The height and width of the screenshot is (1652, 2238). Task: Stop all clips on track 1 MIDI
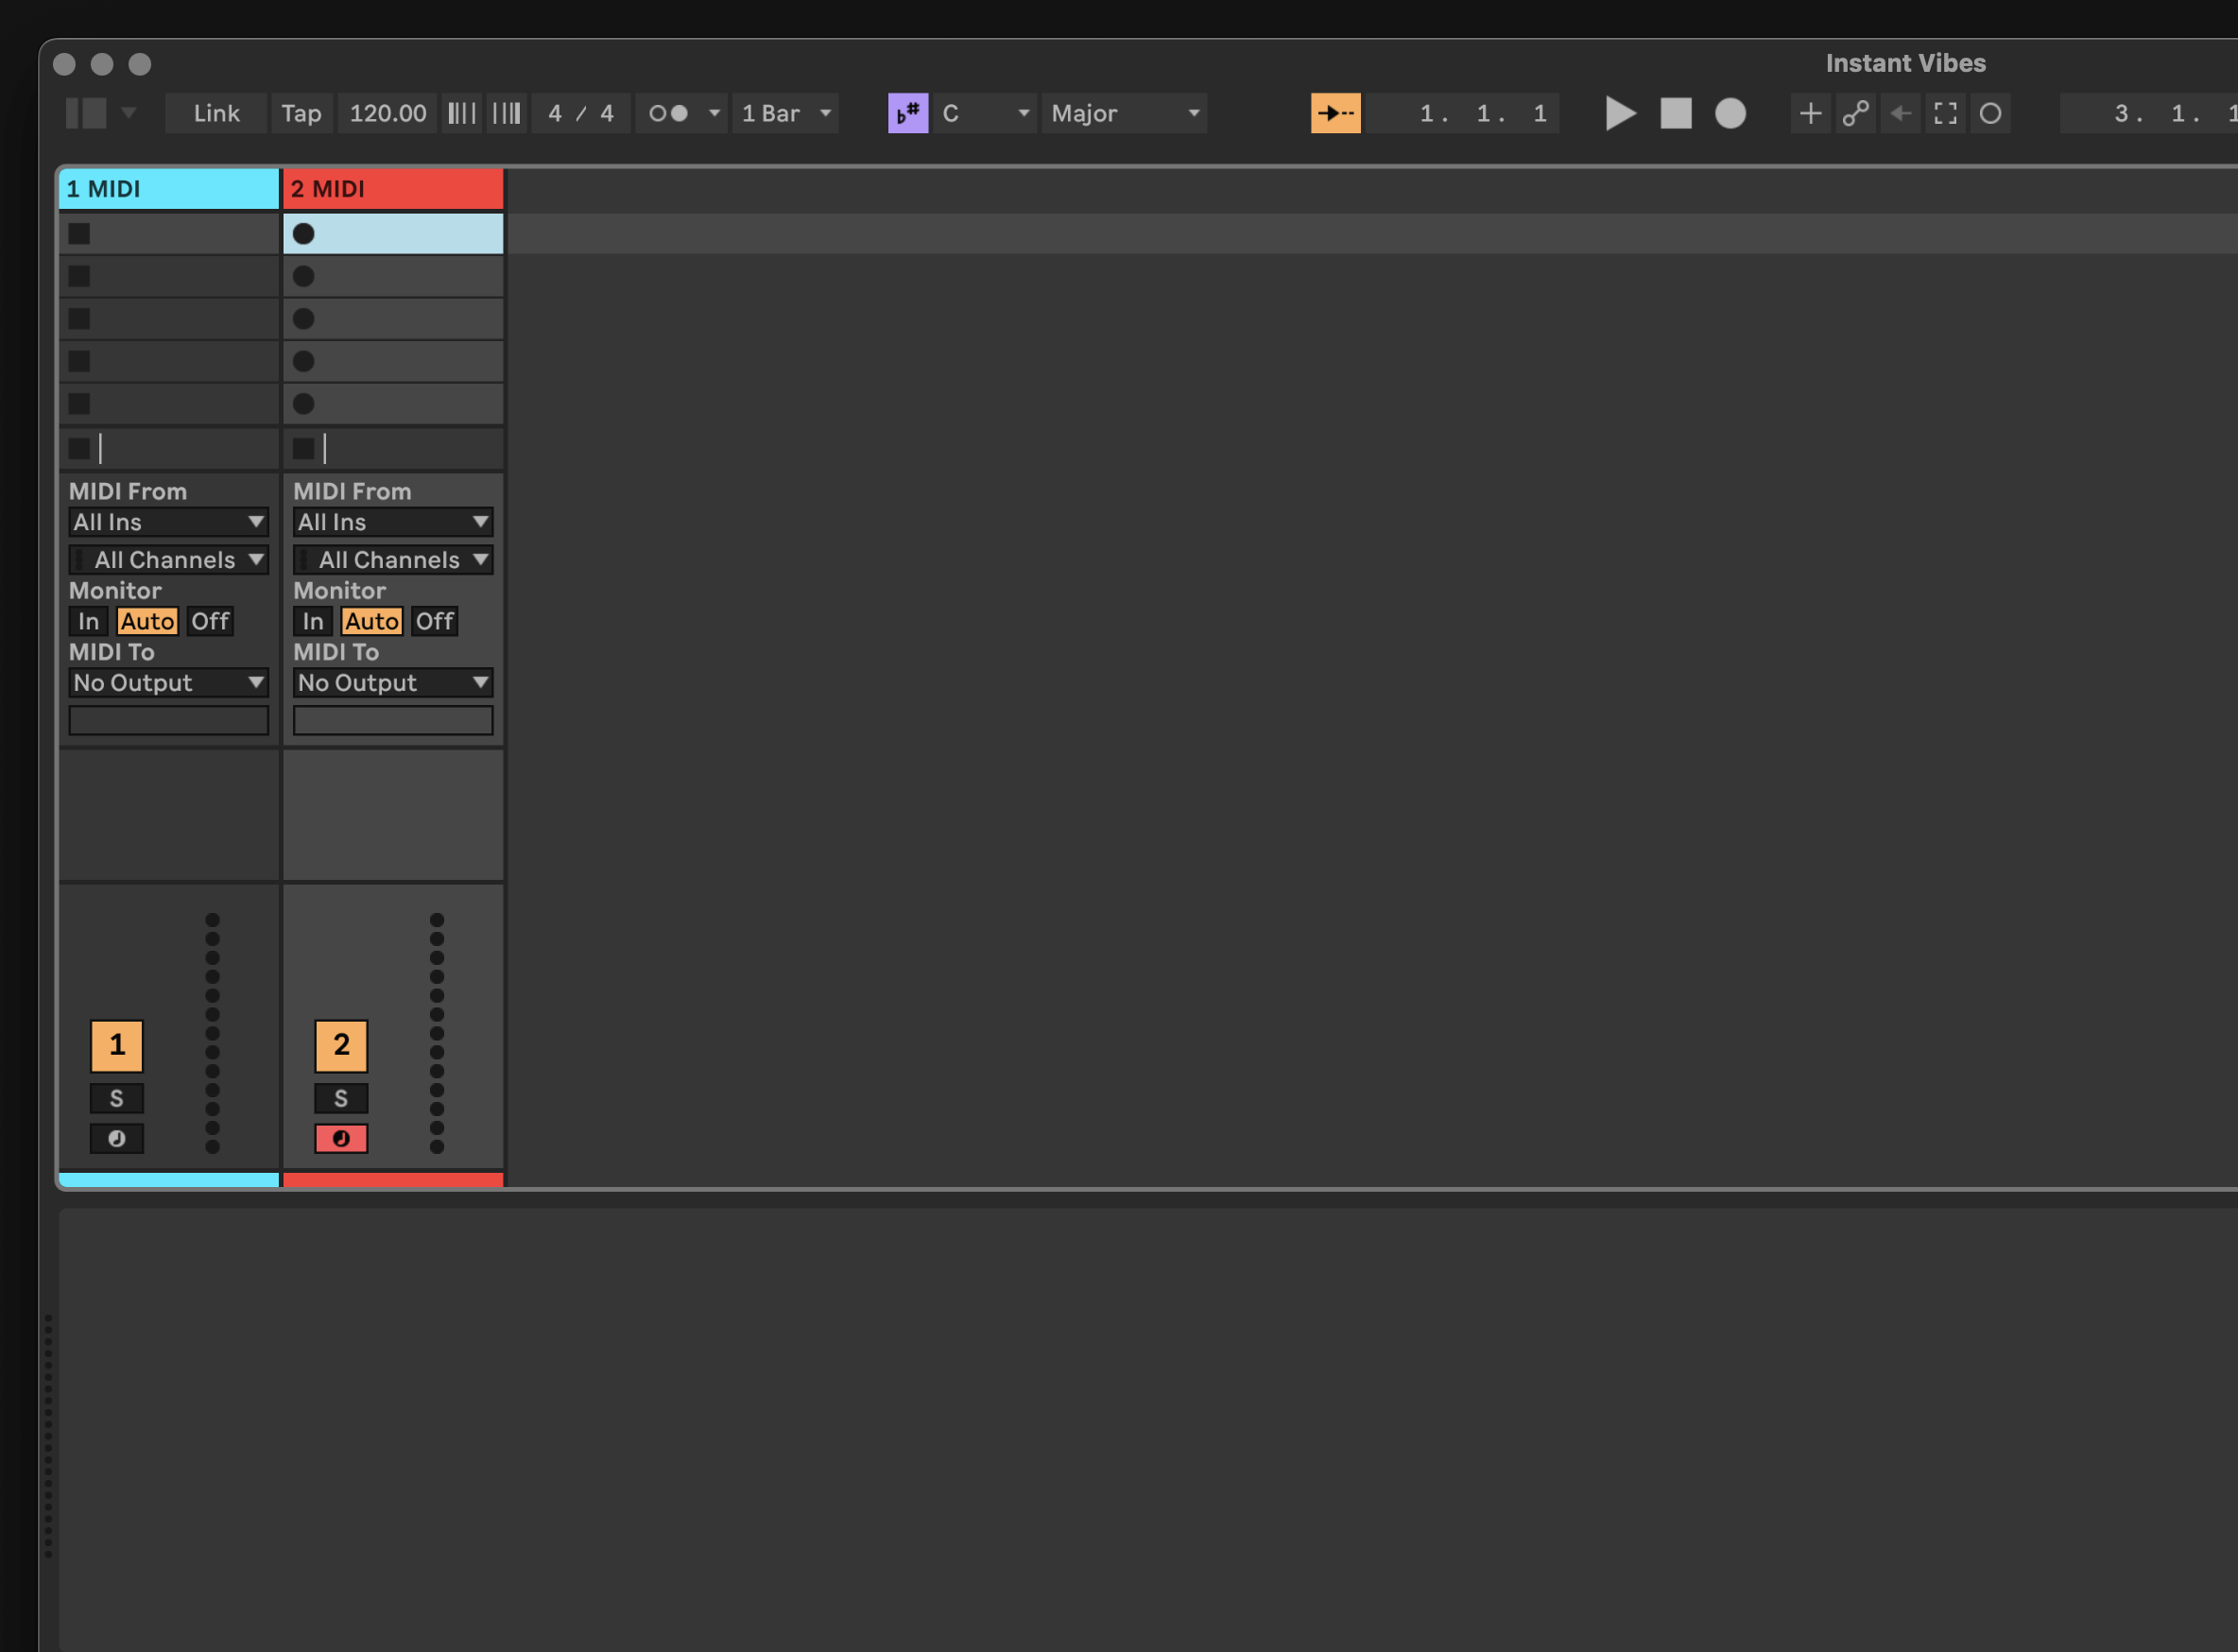[x=79, y=449]
